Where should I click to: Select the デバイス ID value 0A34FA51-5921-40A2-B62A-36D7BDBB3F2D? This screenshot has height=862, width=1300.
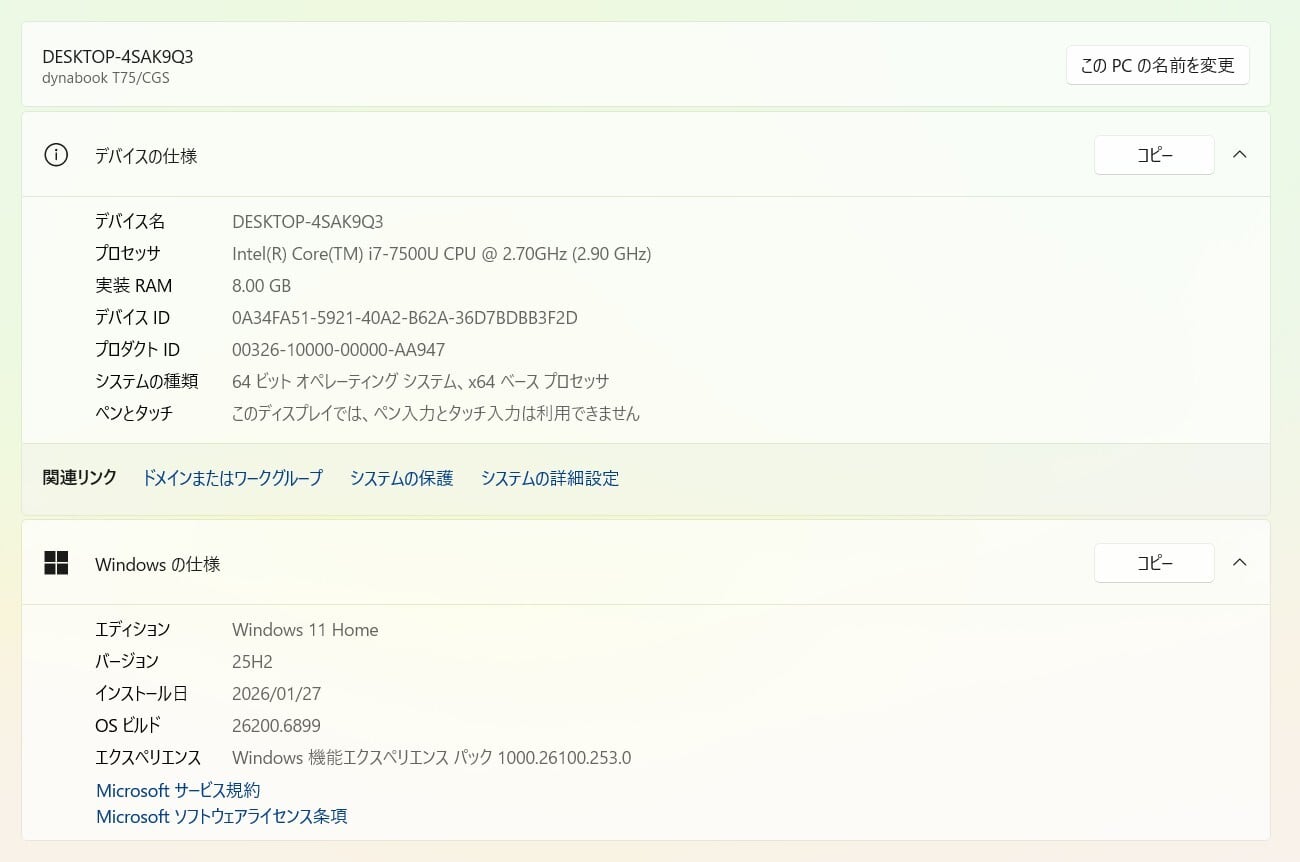coord(405,317)
